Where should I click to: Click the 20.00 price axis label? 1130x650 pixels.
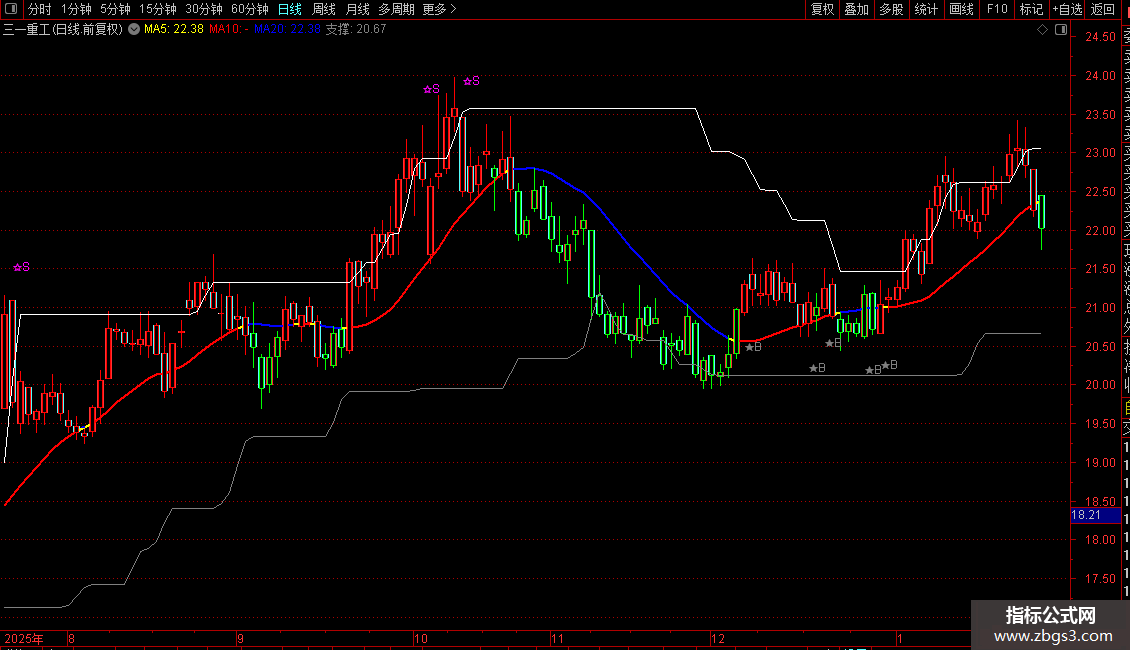(x=1100, y=385)
